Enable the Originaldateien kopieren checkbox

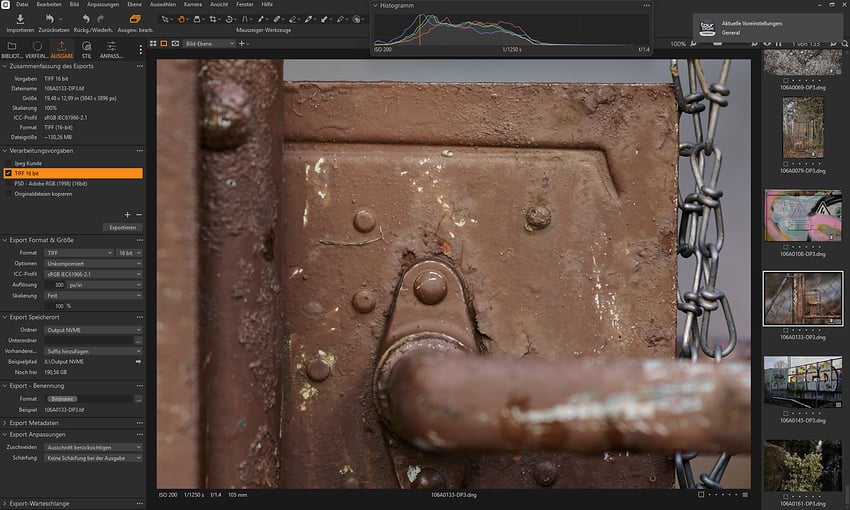coord(9,194)
